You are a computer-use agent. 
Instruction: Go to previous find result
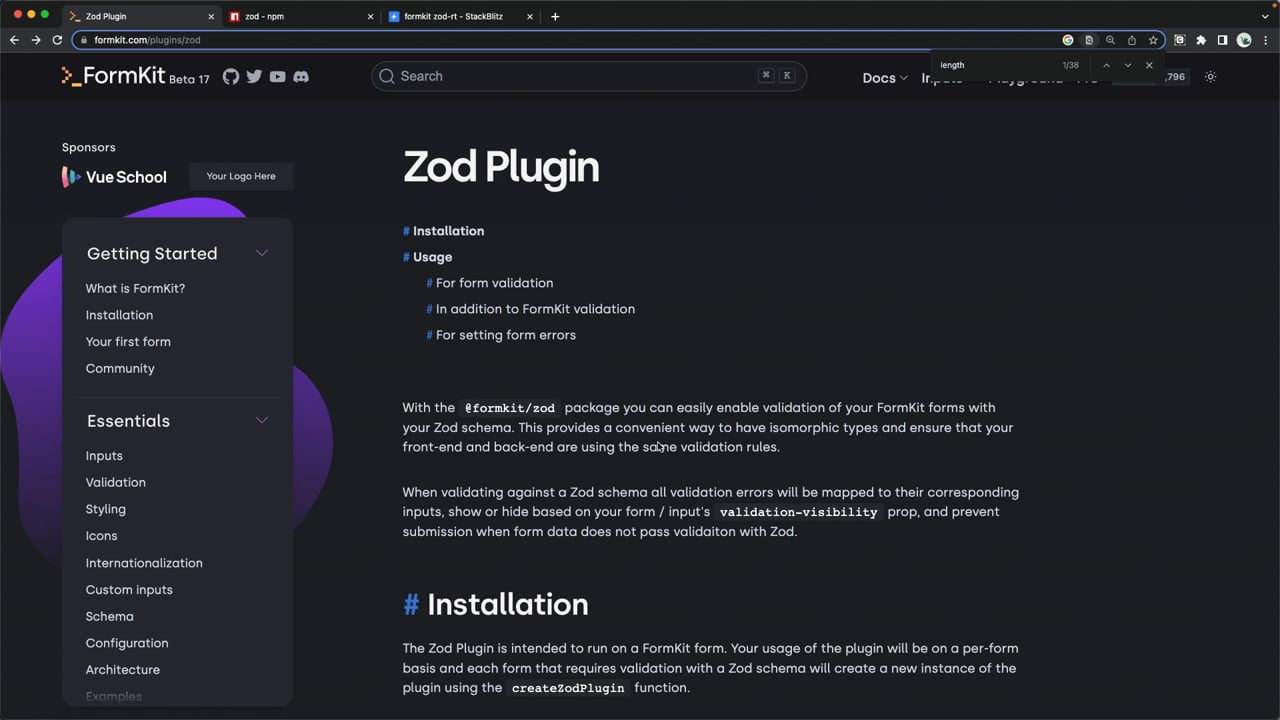coord(1106,65)
